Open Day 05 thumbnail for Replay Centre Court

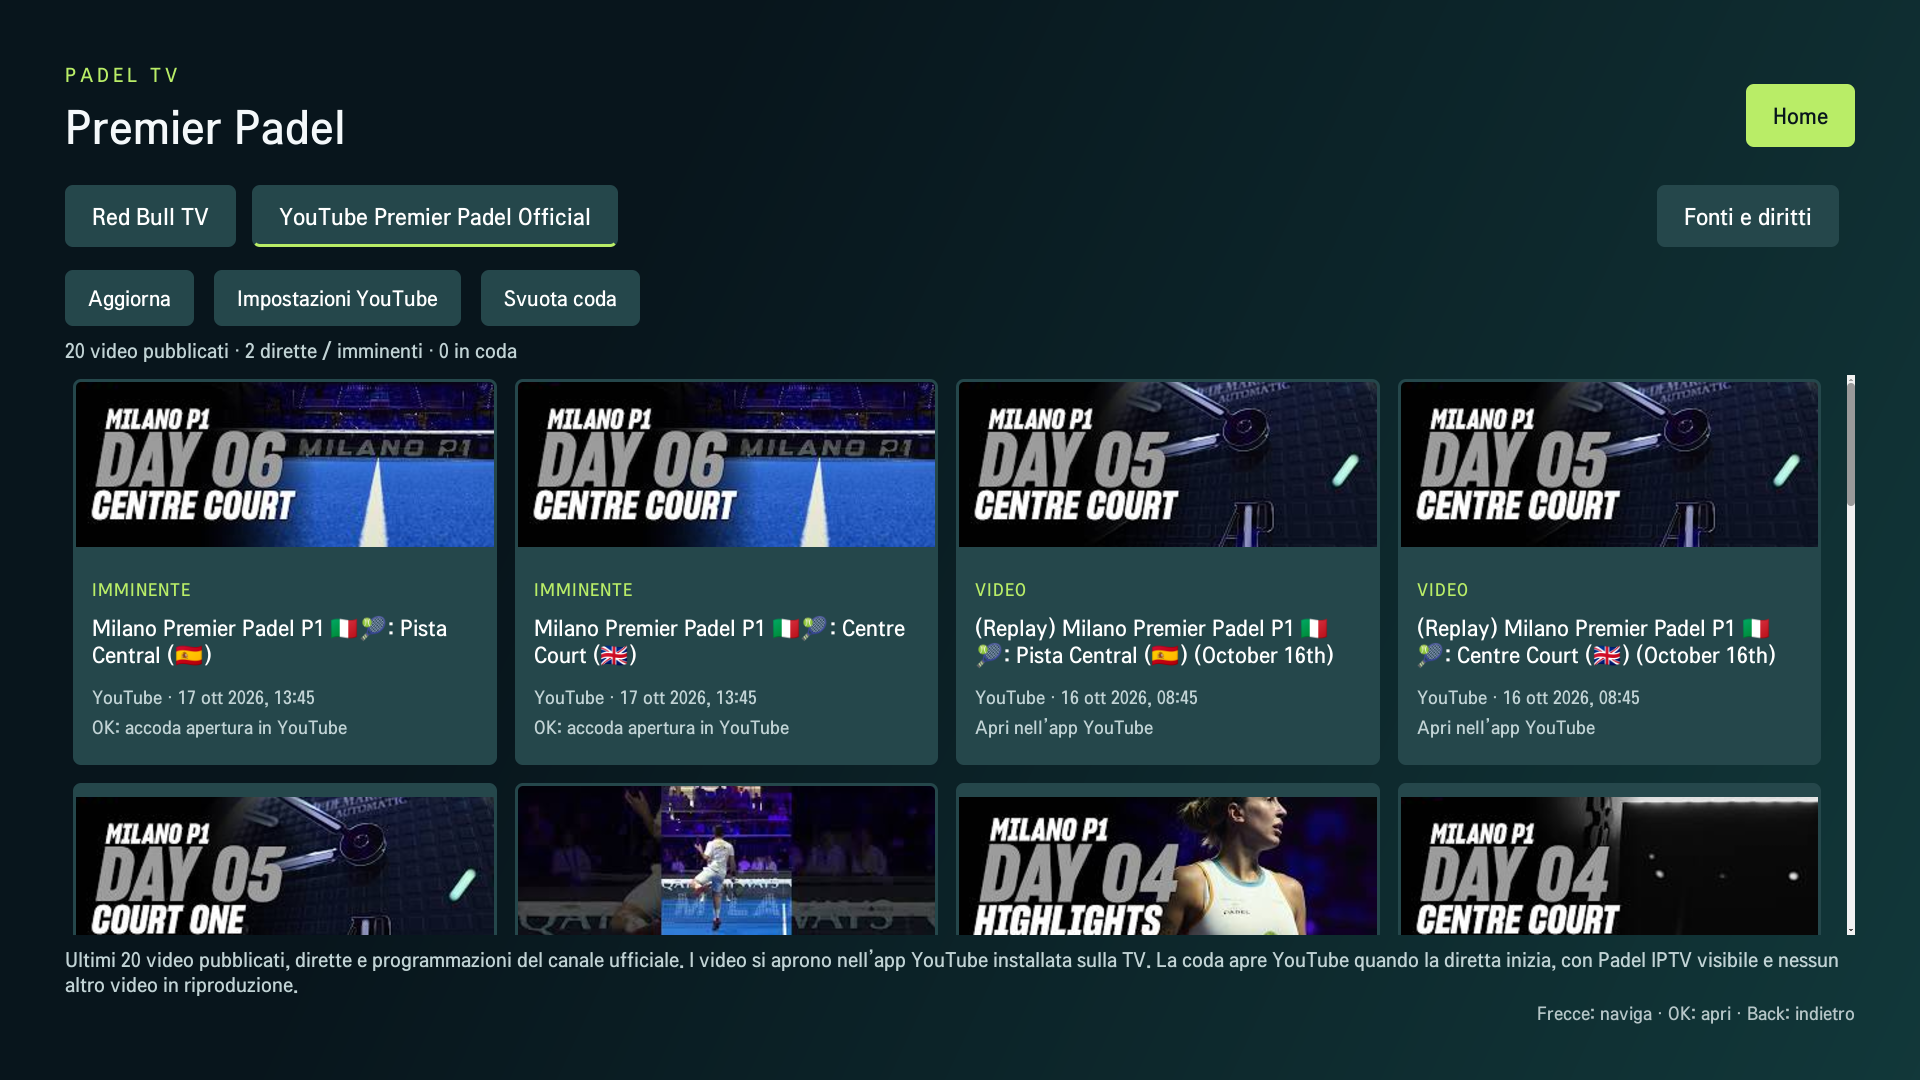point(1609,464)
